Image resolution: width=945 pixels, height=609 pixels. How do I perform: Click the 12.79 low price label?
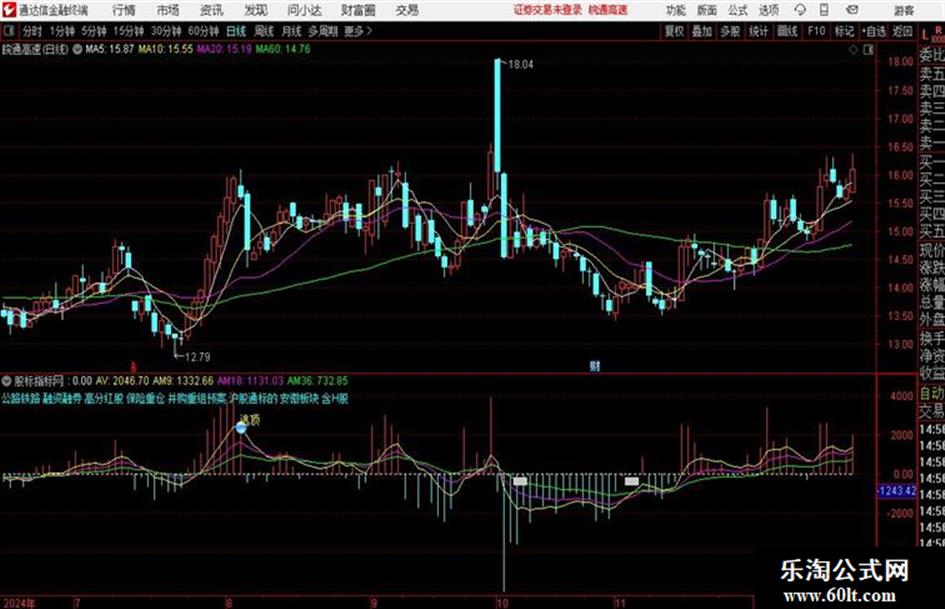pos(198,357)
